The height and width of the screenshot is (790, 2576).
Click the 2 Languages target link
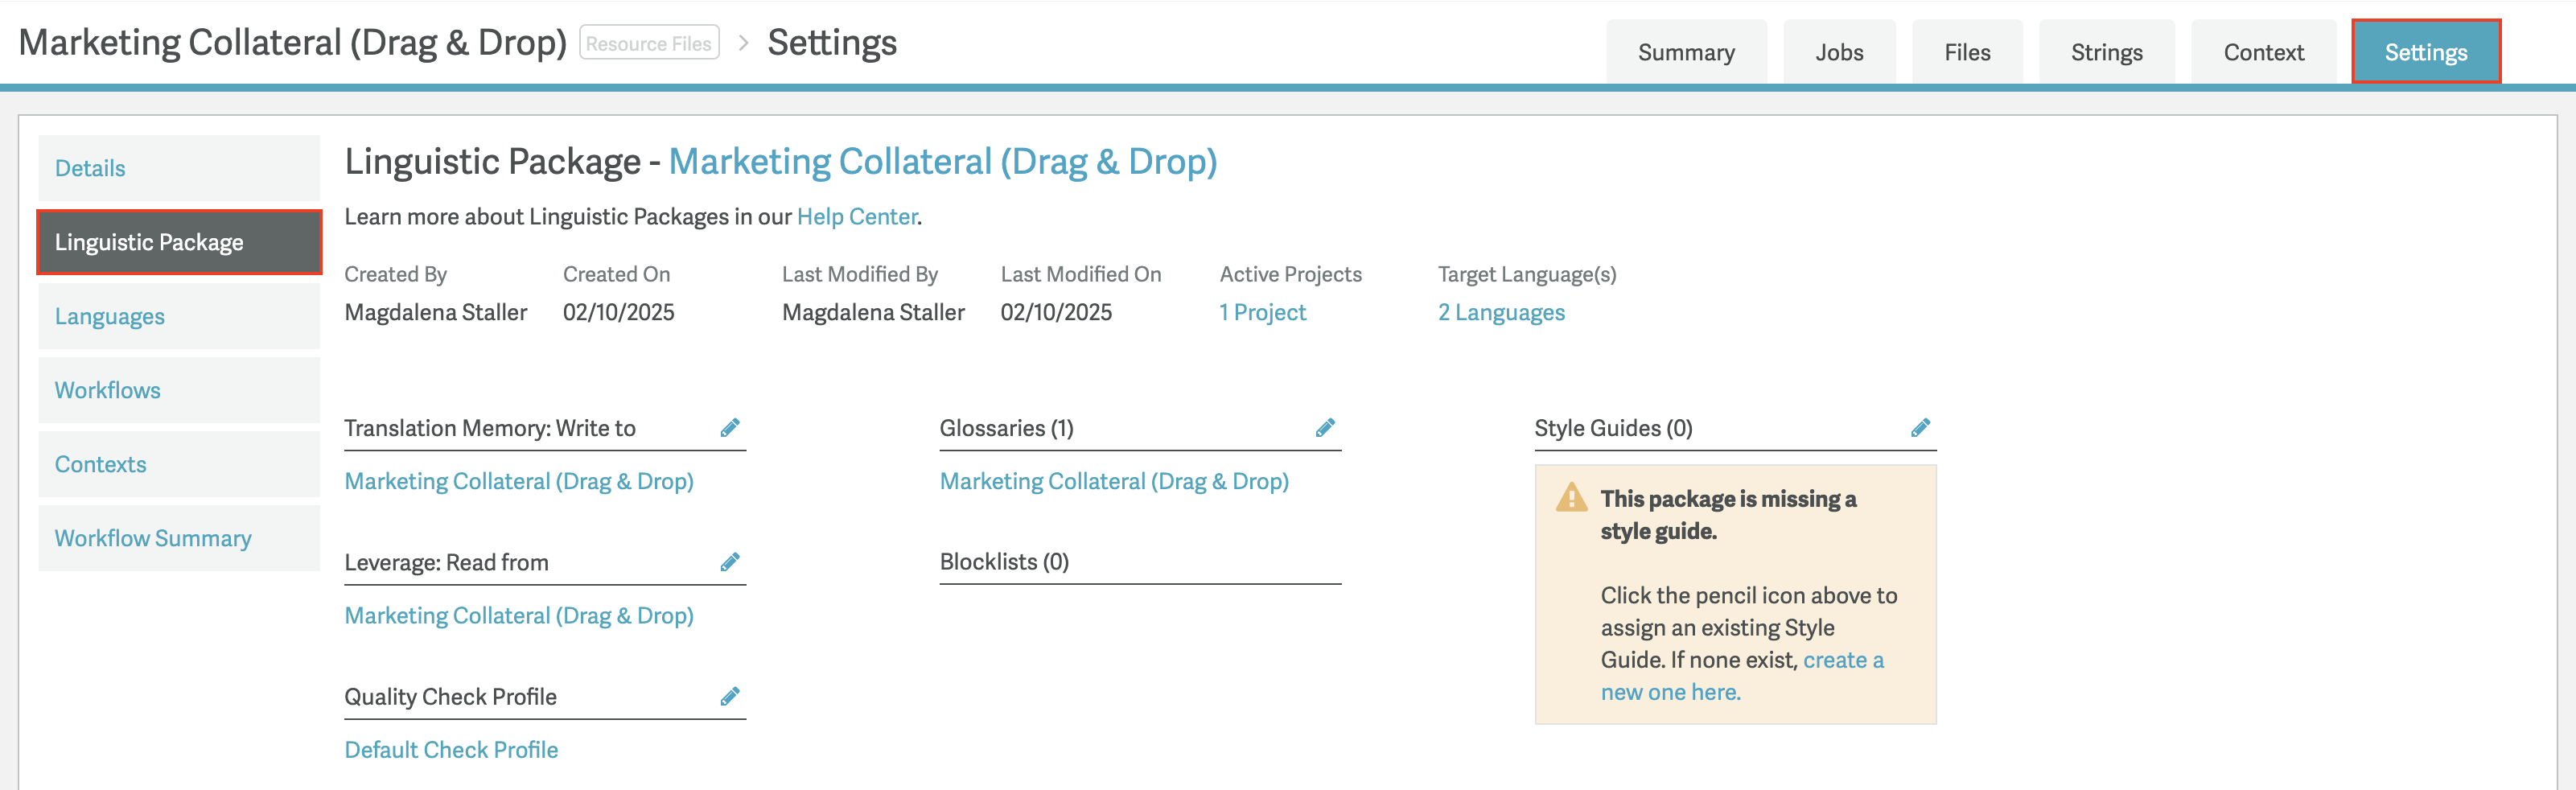click(x=1501, y=312)
